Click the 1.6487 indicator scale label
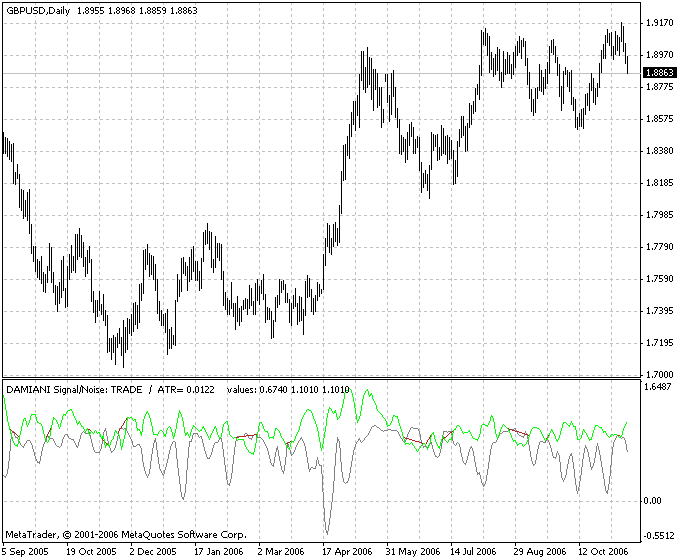The image size is (680, 560). click(x=658, y=386)
